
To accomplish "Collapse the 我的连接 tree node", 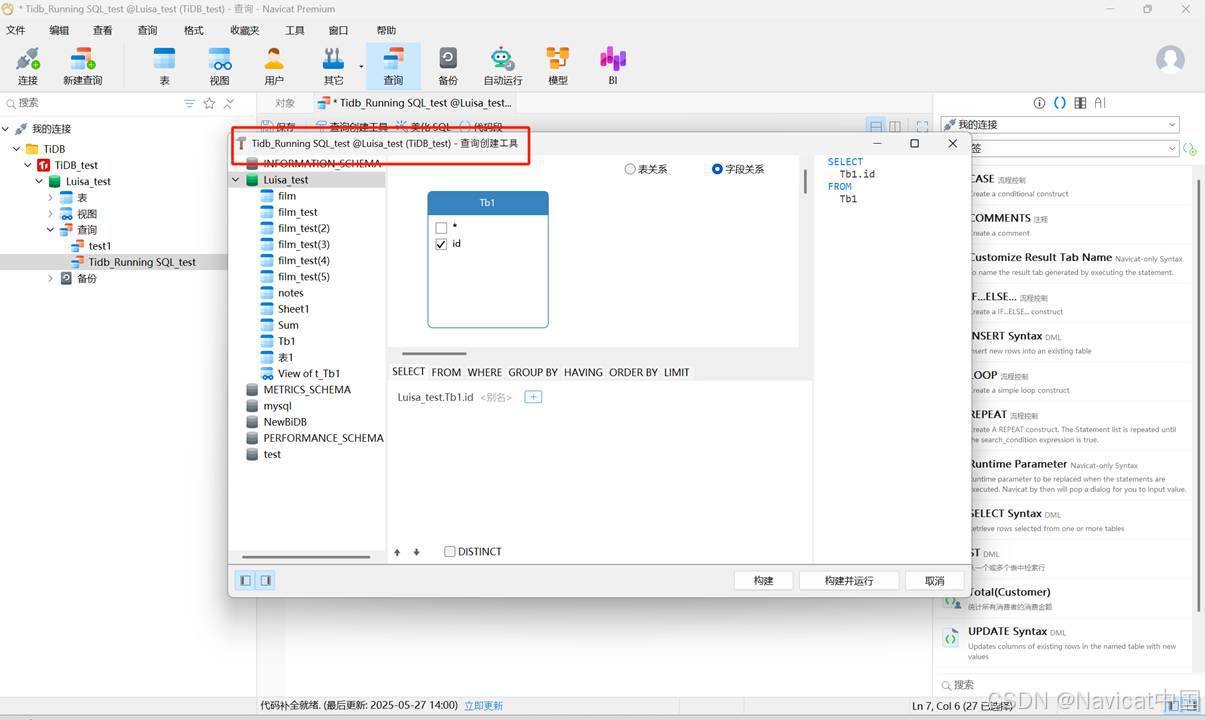I will click(x=6, y=129).
